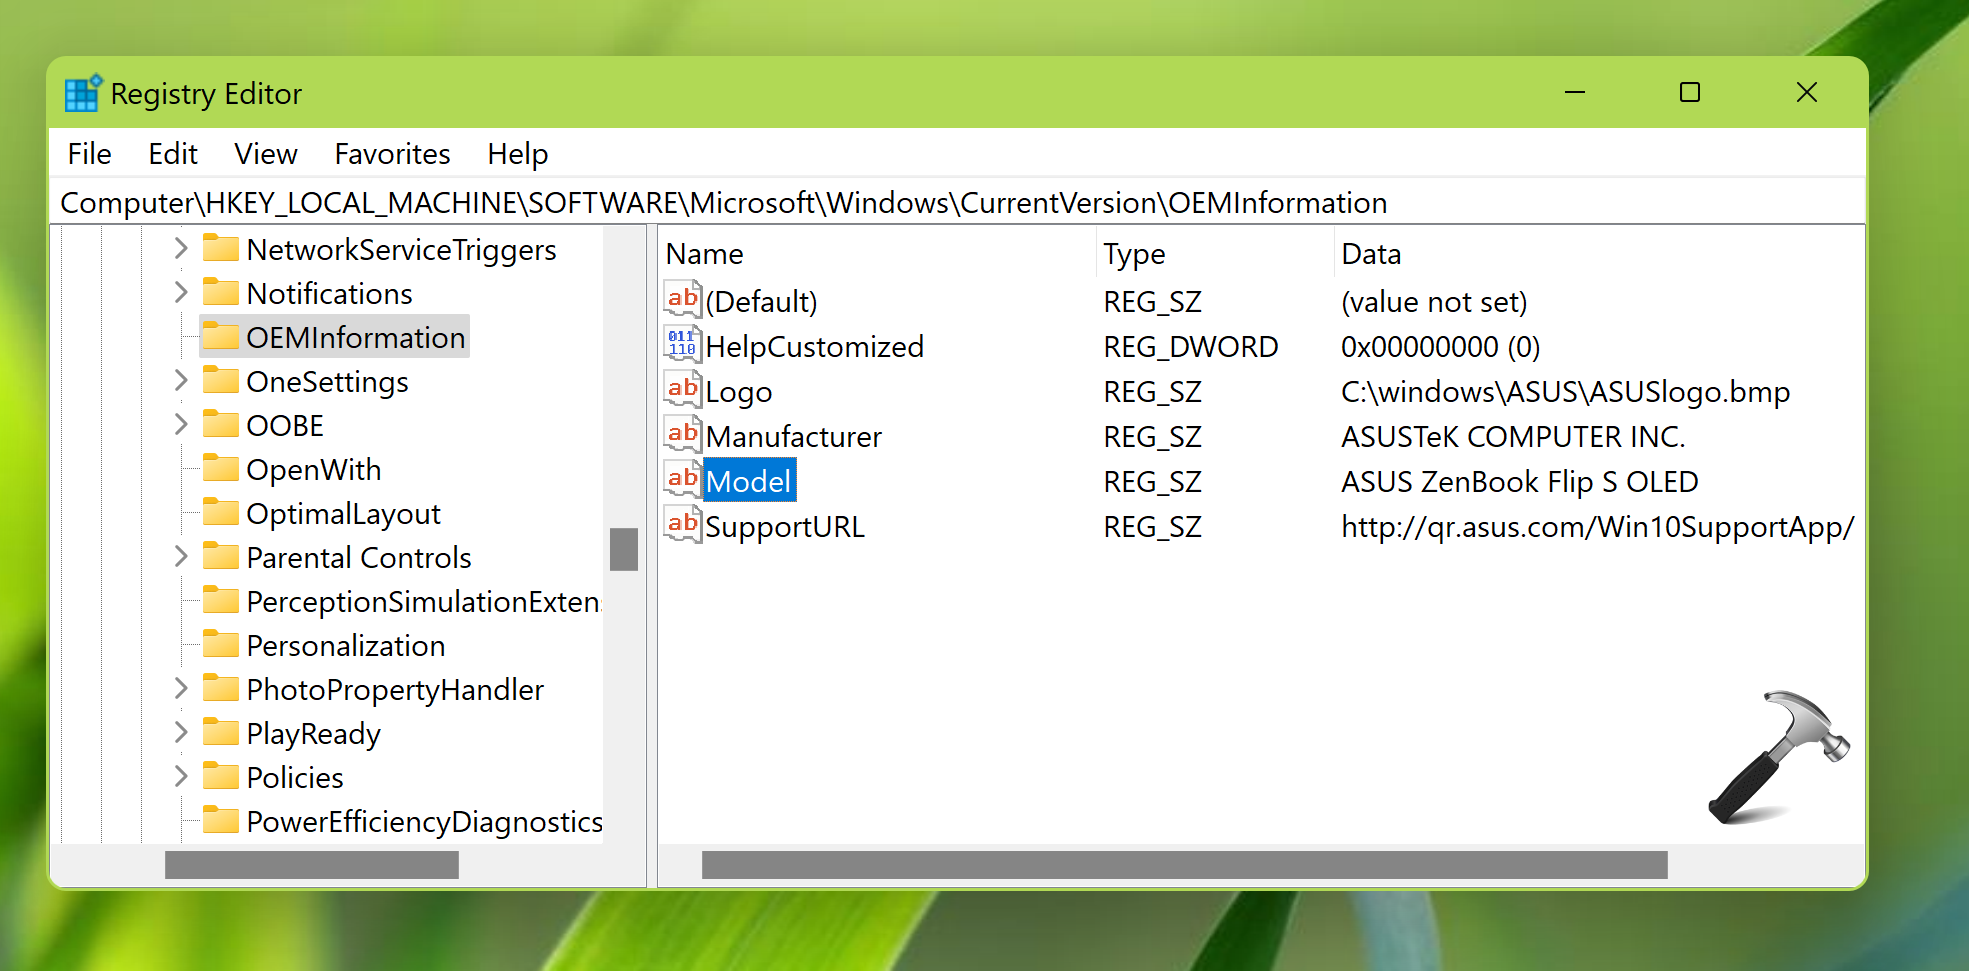
Task: Select the Model registry value
Action: point(748,482)
